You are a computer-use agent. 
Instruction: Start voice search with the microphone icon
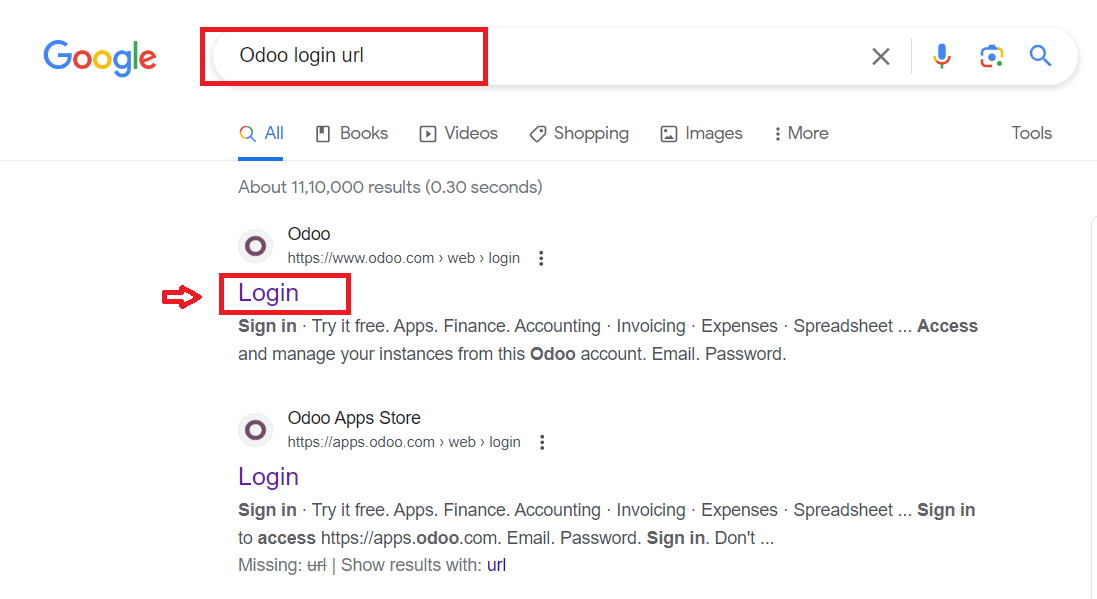941,57
